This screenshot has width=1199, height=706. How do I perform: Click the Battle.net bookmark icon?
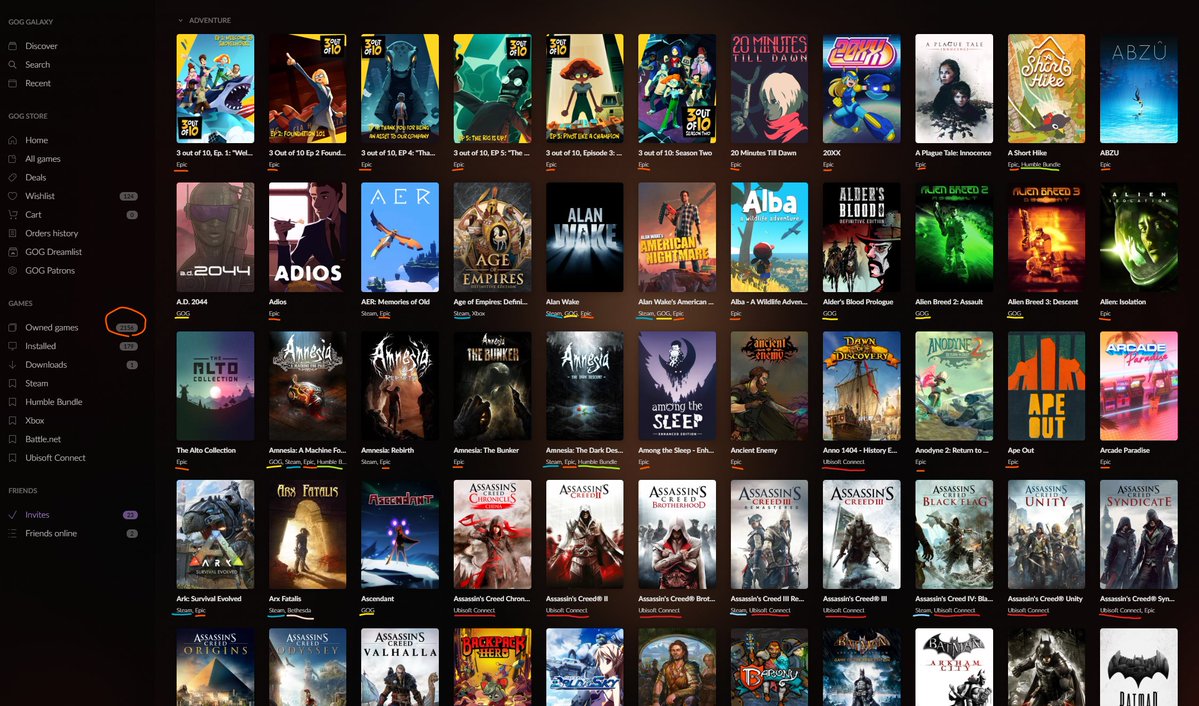tap(12, 439)
